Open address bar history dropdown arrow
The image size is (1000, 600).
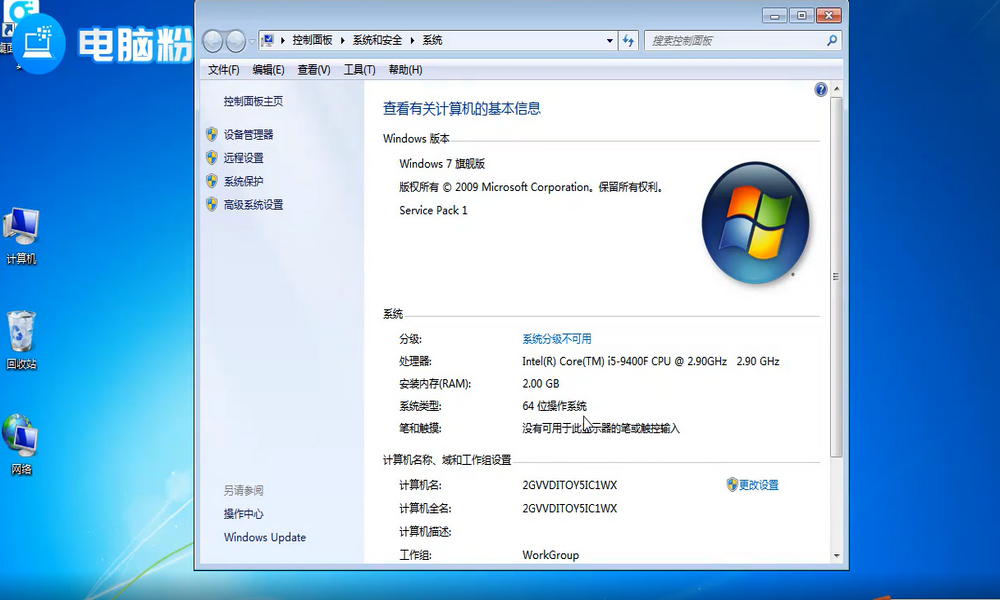(x=610, y=41)
